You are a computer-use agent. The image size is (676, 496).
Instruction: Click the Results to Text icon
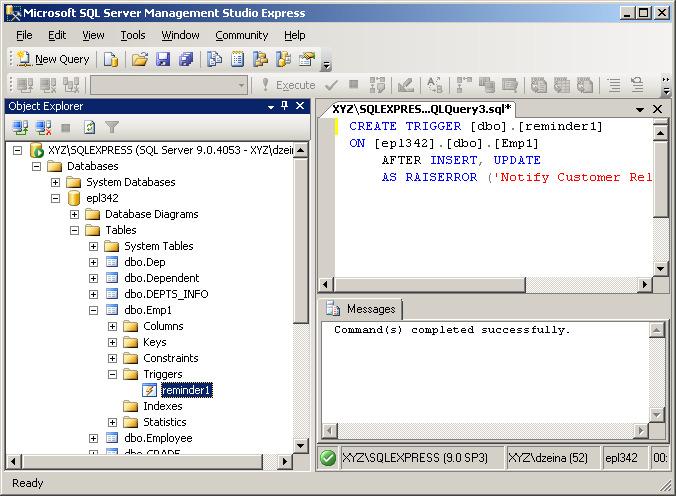pyautogui.click(x=538, y=85)
